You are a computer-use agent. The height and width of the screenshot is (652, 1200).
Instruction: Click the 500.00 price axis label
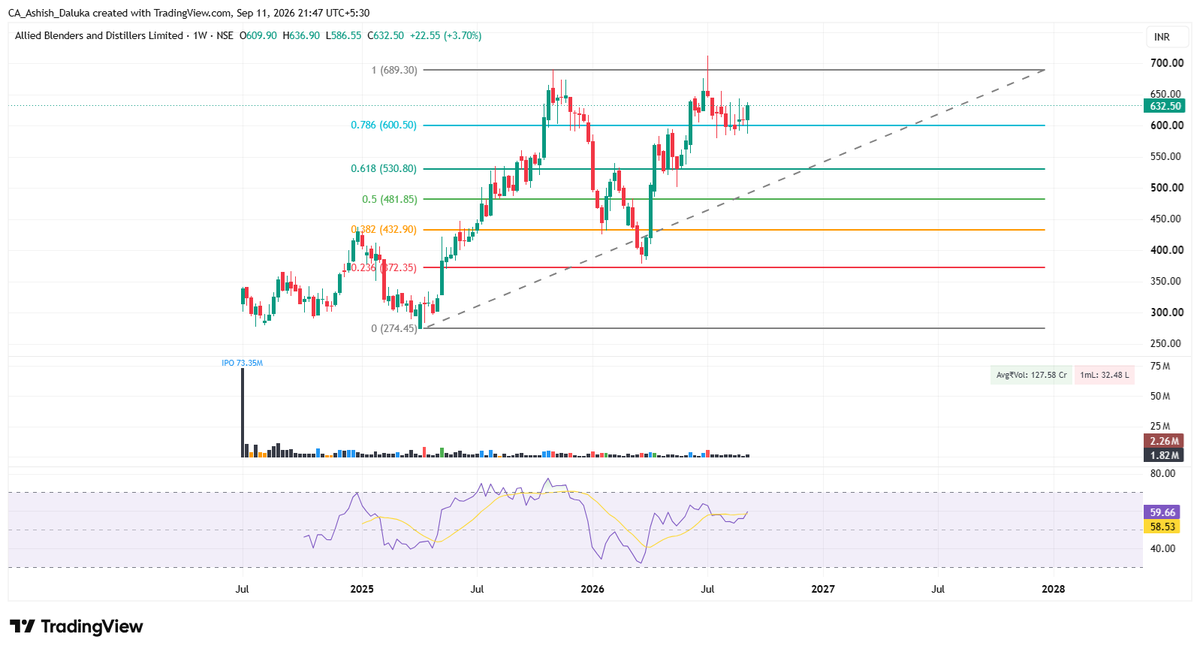1165,188
